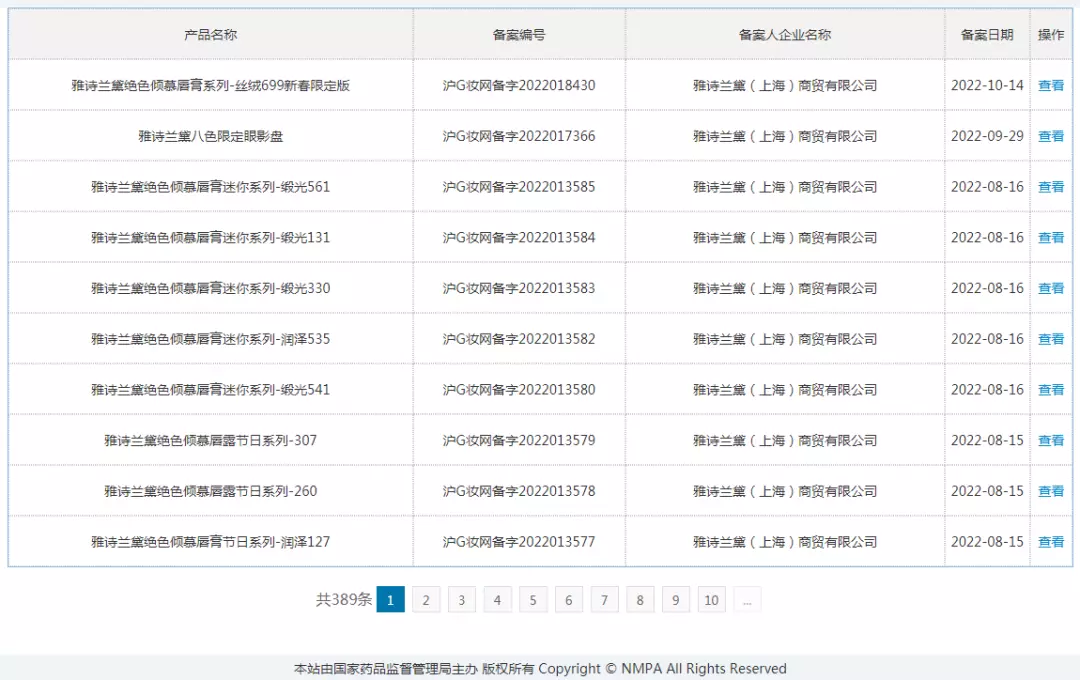This screenshot has width=1080, height=680.
Task: Switch to page 7
Action: [x=604, y=599]
